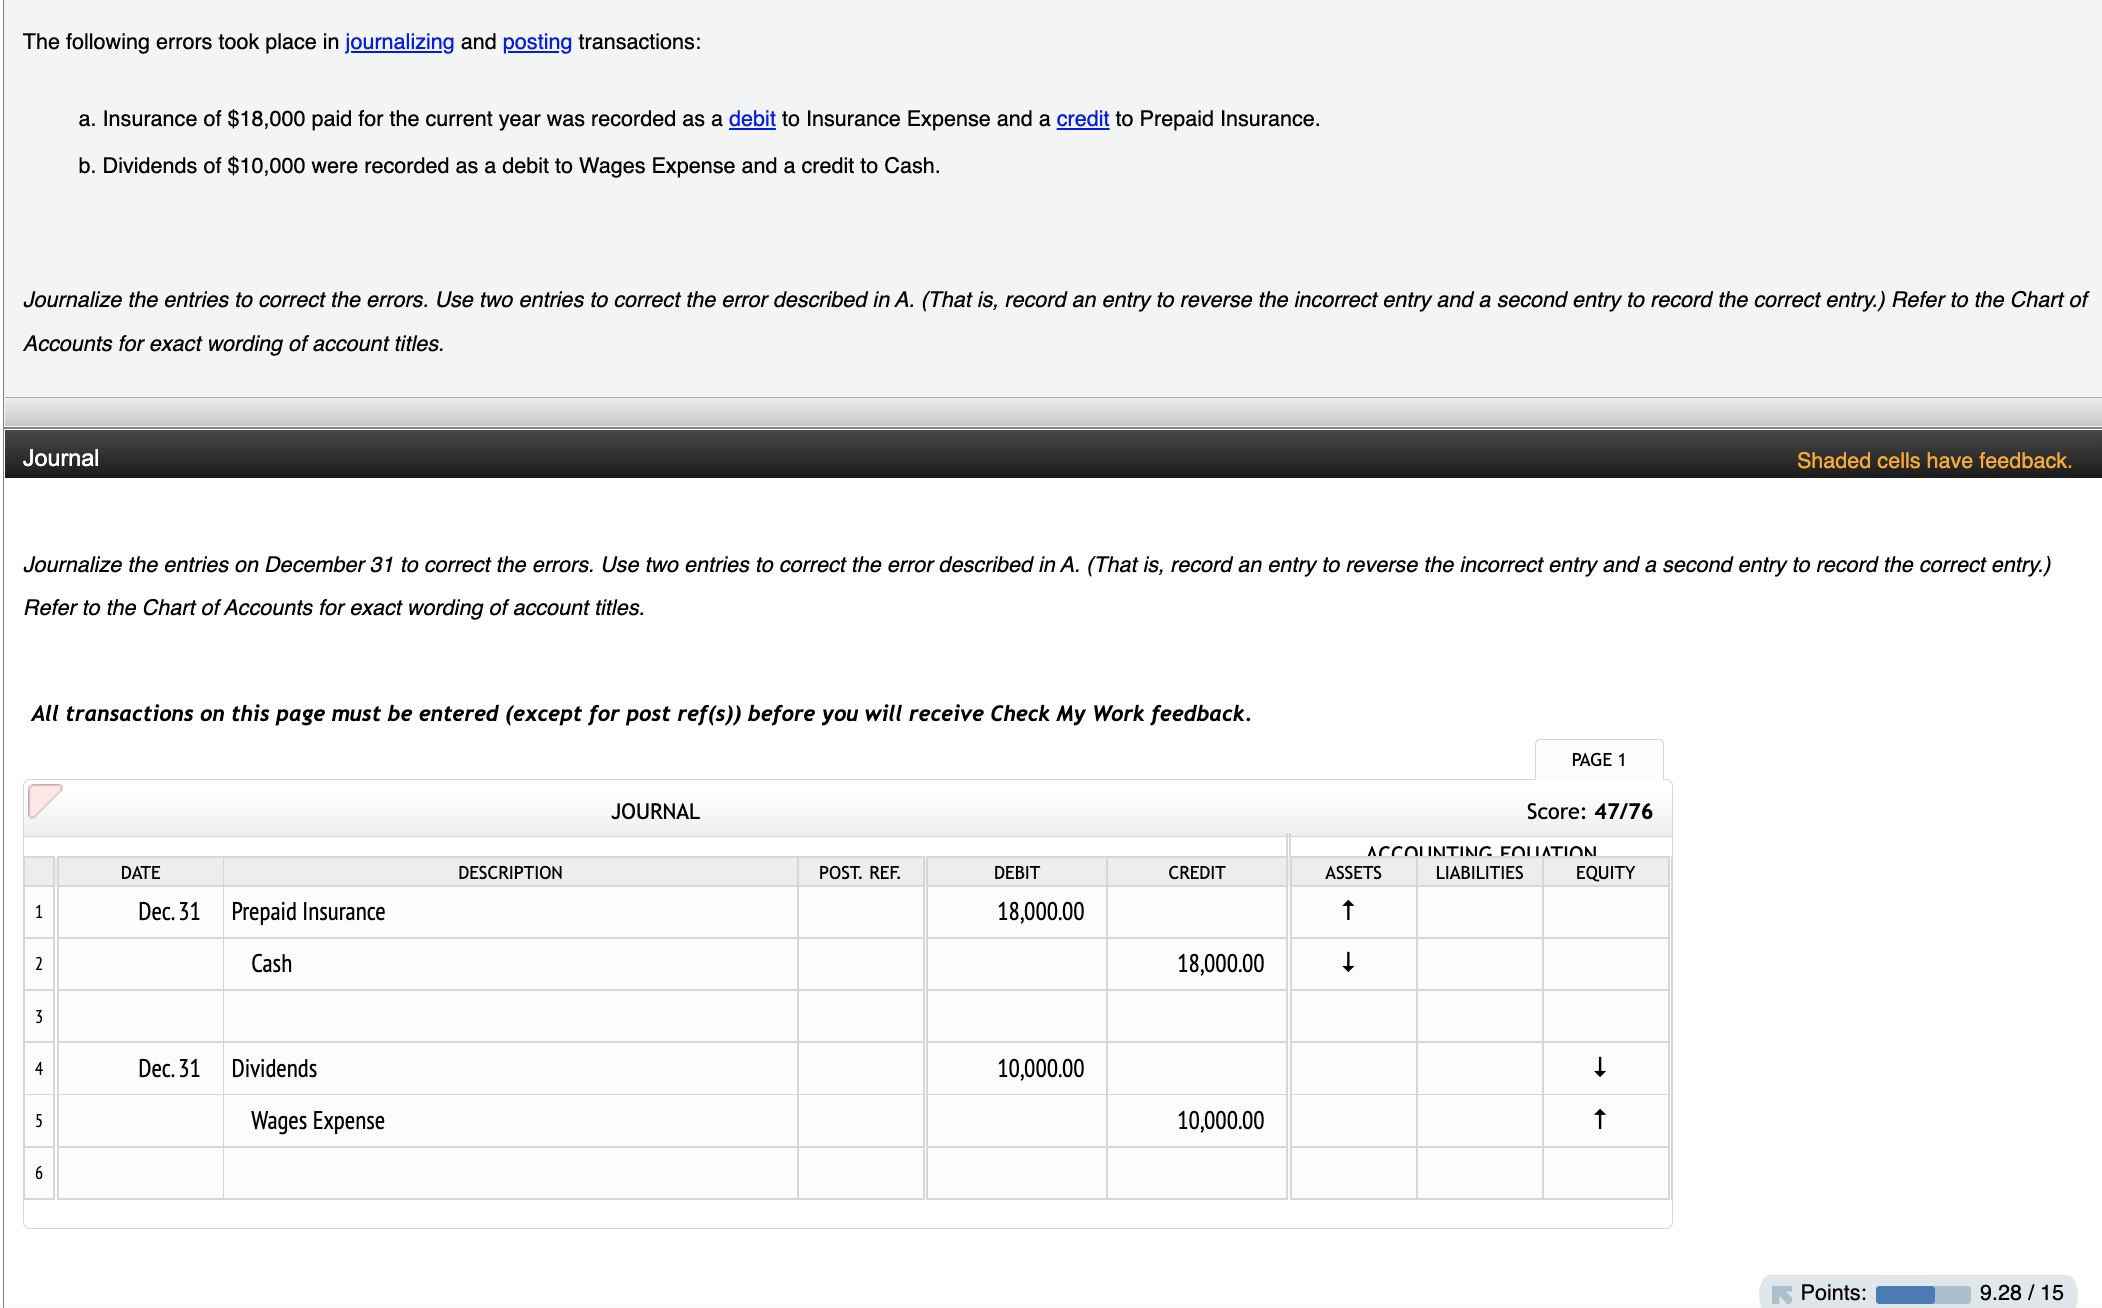This screenshot has width=2102, height=1308.
Task: Select the PAGE 1 tab
Action: pyautogui.click(x=1598, y=760)
